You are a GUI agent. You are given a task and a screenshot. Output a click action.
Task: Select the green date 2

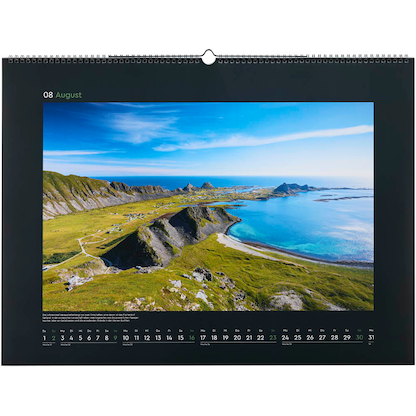(53, 338)
